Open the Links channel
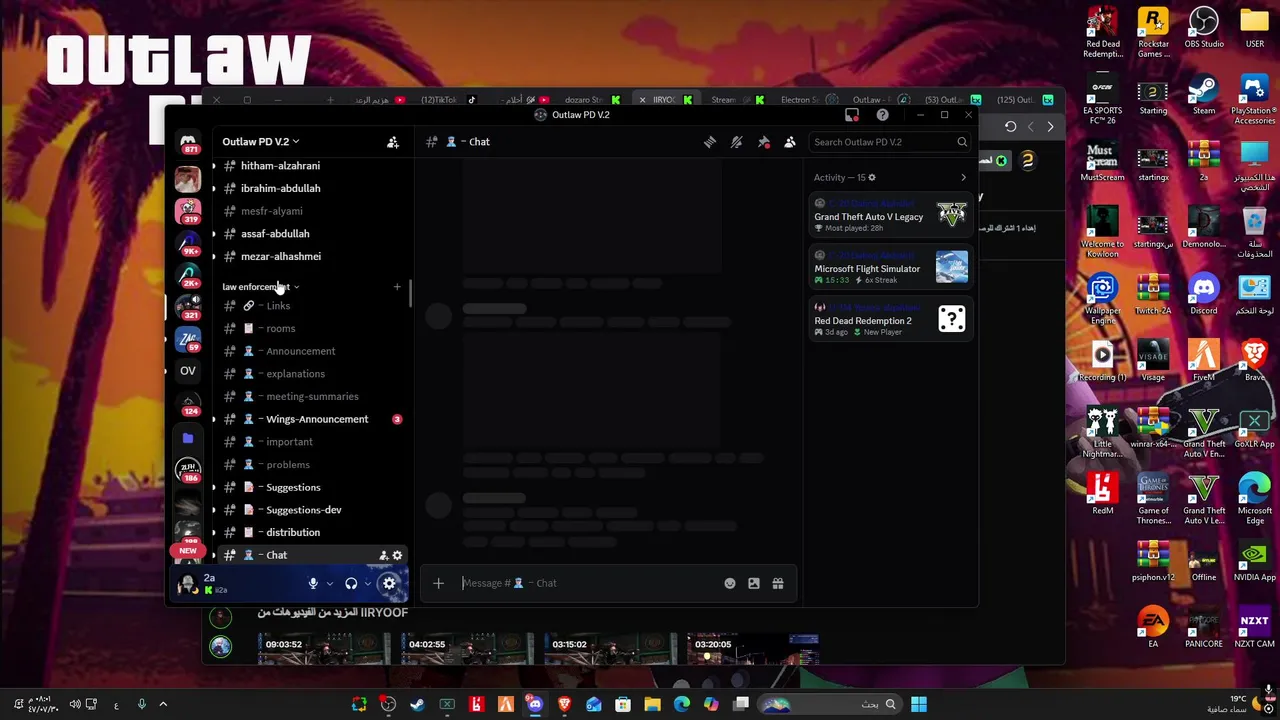Screen dimensions: 1280x720 [x=310, y=306]
